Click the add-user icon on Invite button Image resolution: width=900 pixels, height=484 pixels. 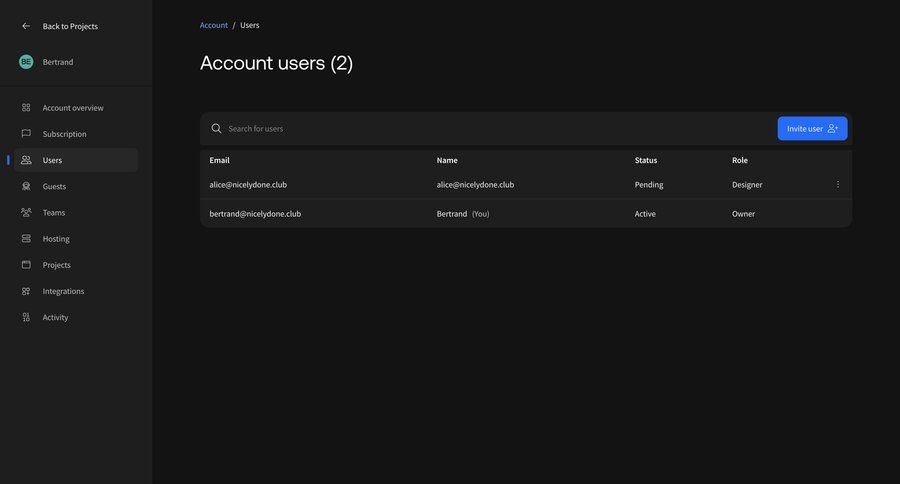(x=832, y=129)
